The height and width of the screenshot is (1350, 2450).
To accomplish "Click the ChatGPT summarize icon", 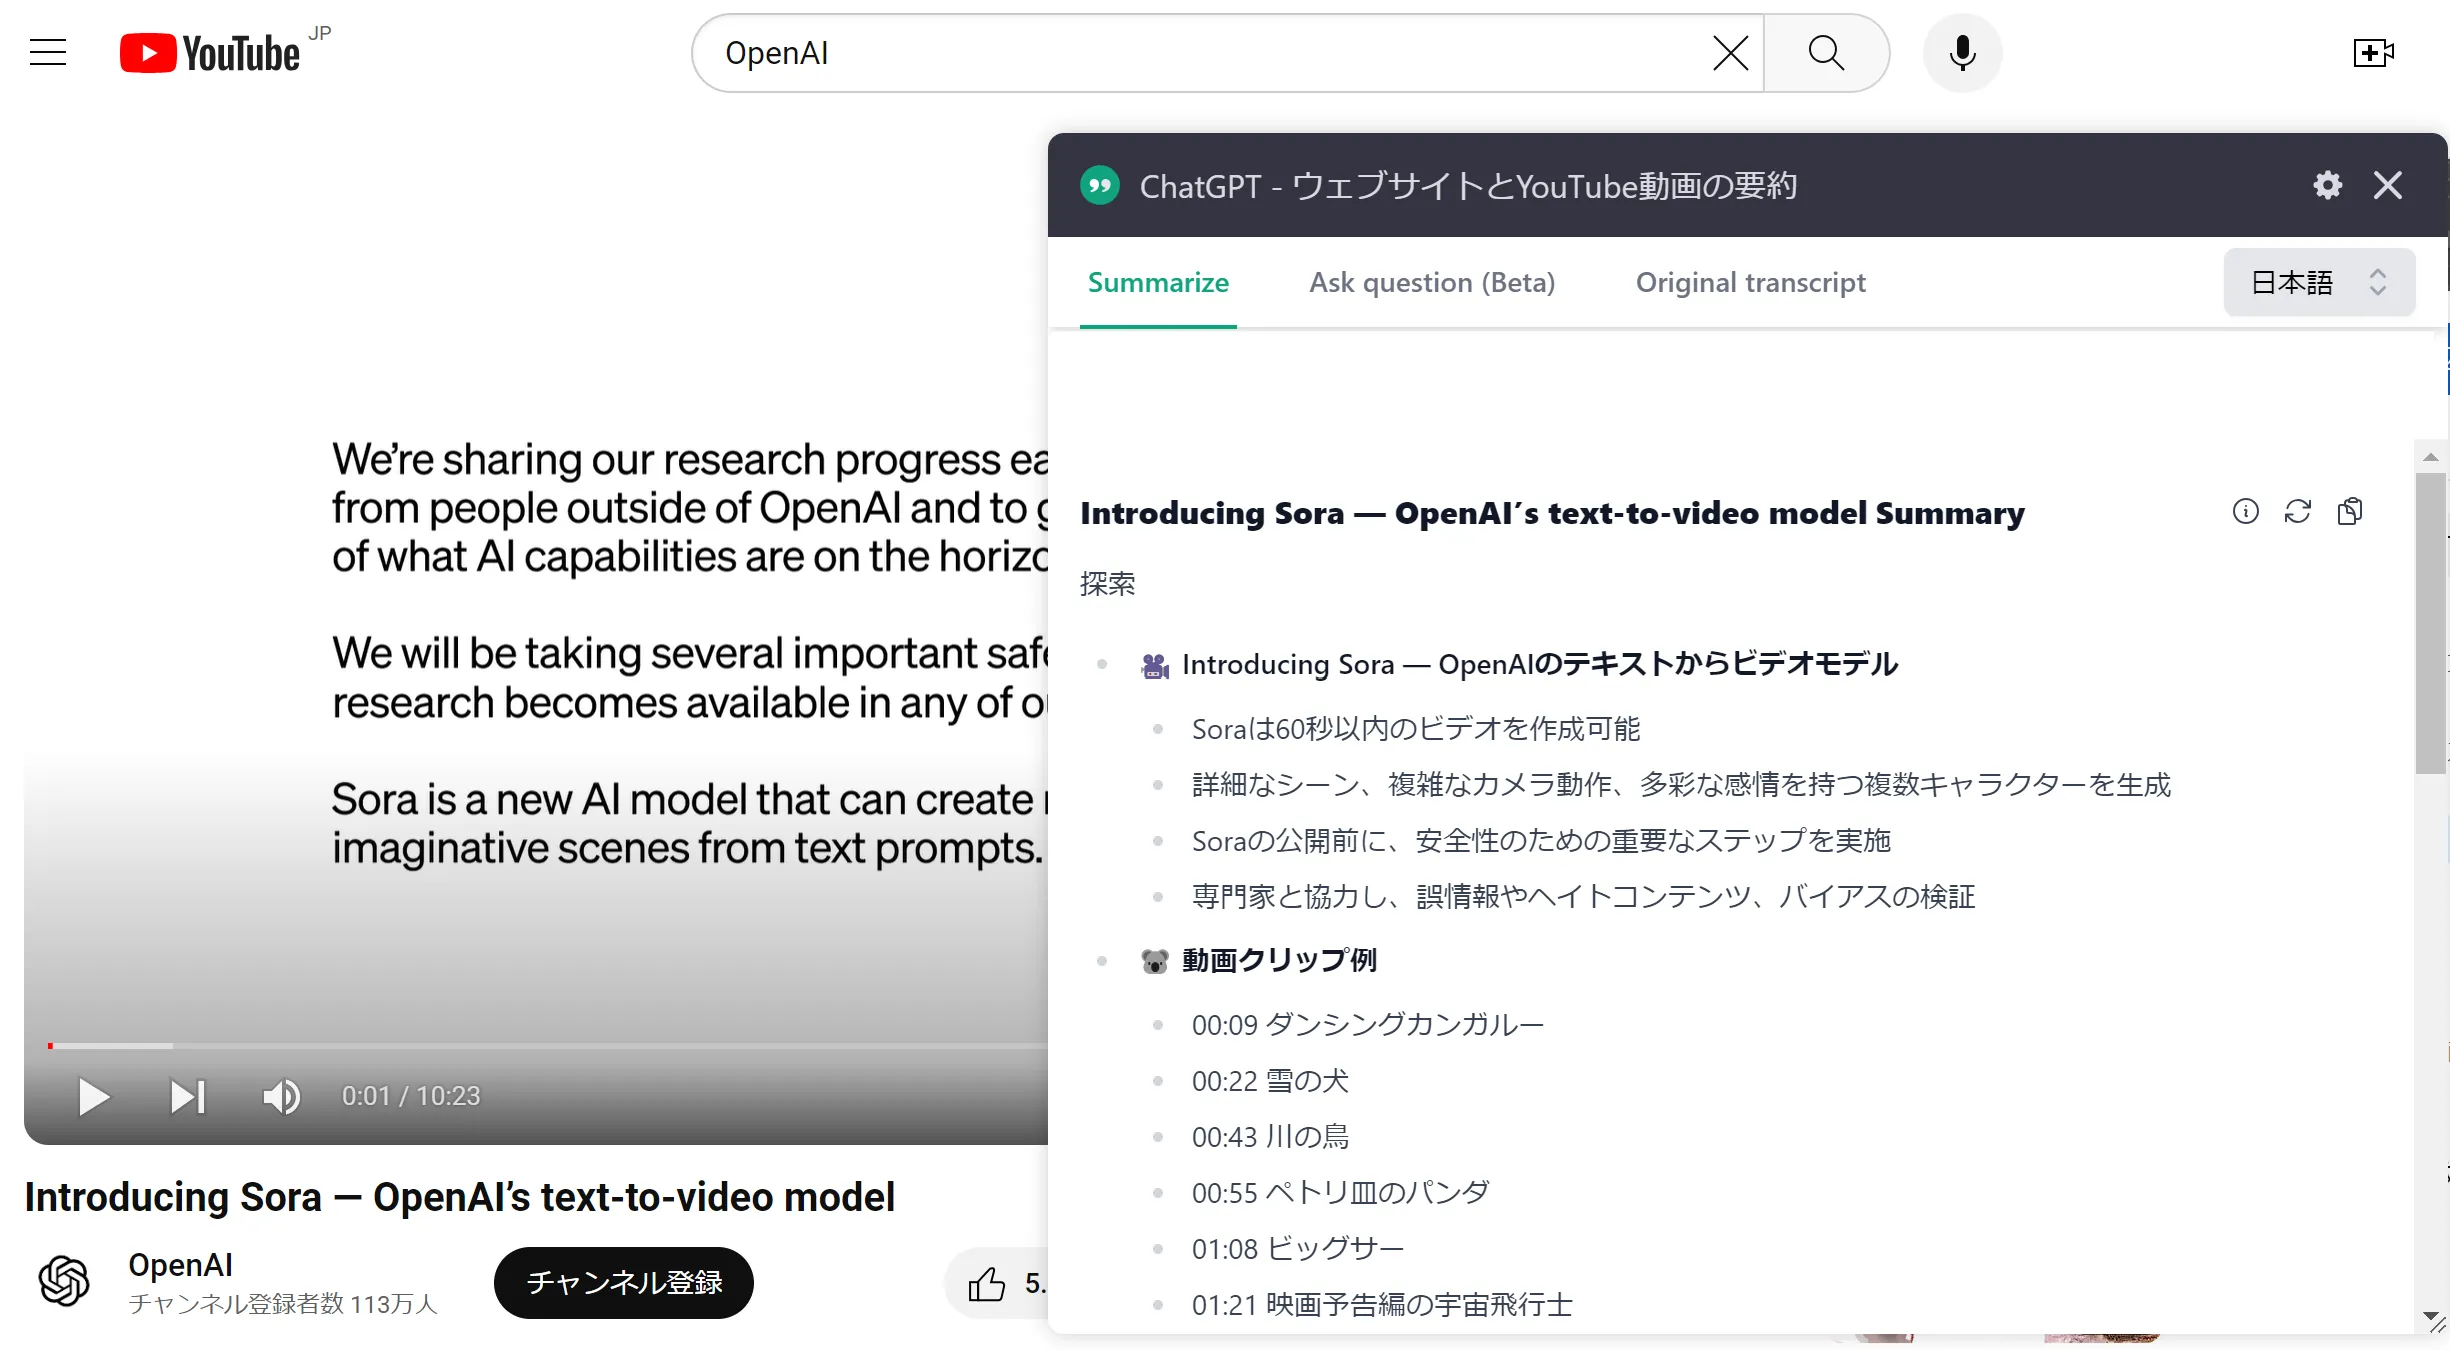I will point(1097,185).
